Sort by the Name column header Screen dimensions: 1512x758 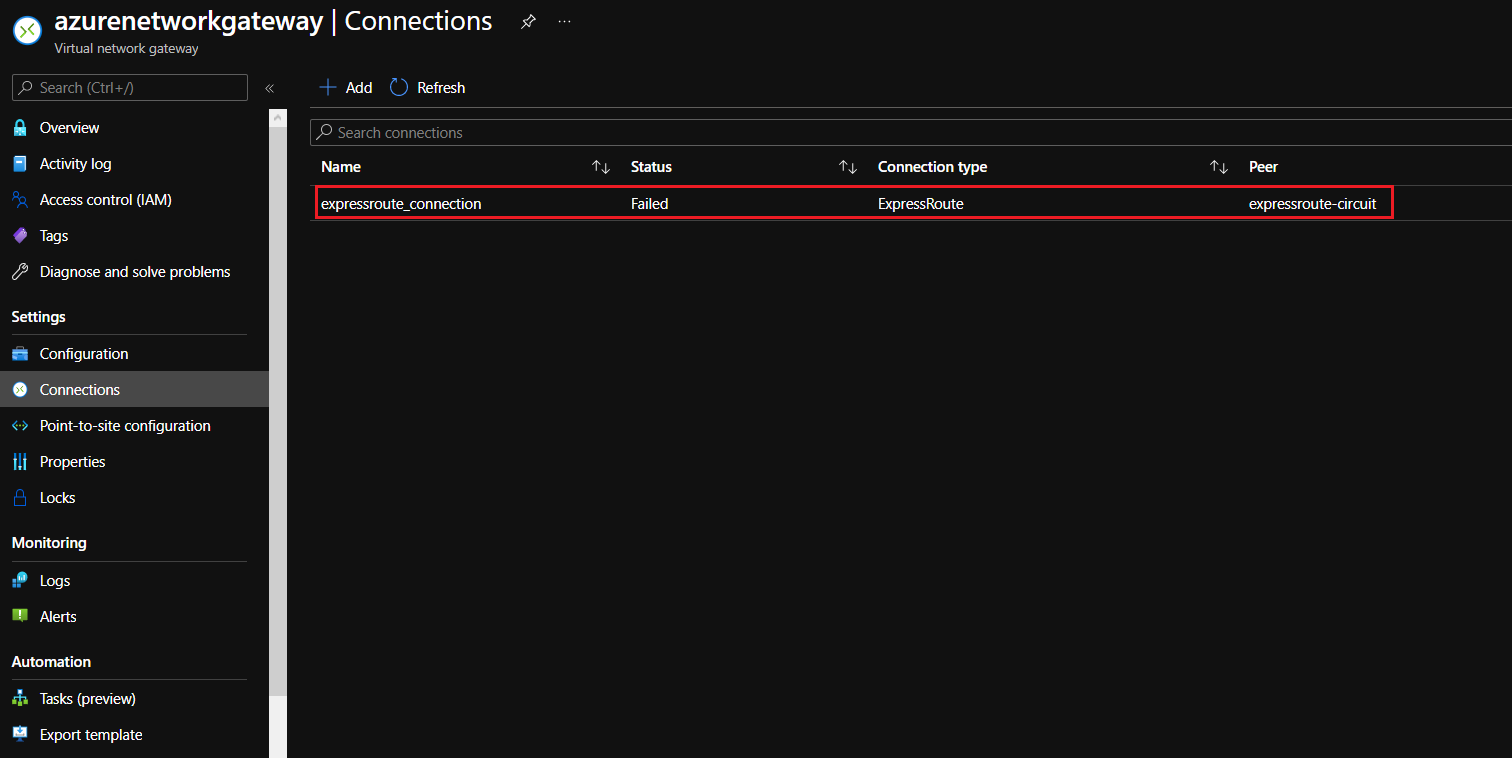[341, 167]
